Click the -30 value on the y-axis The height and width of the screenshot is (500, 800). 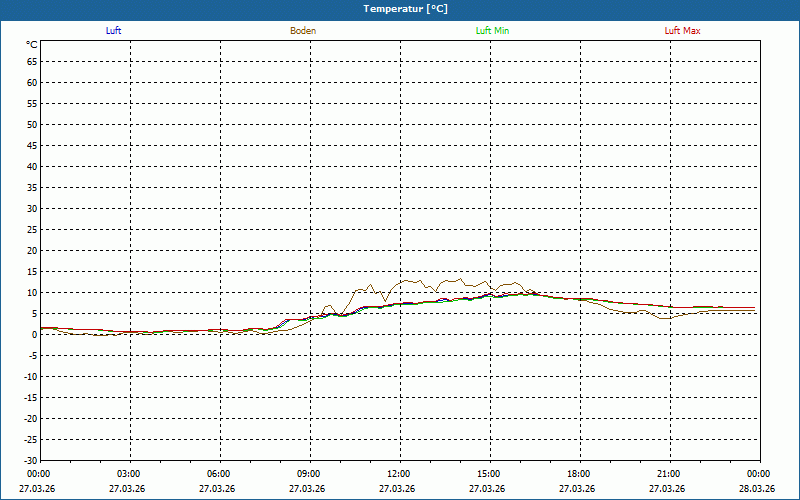(31, 461)
